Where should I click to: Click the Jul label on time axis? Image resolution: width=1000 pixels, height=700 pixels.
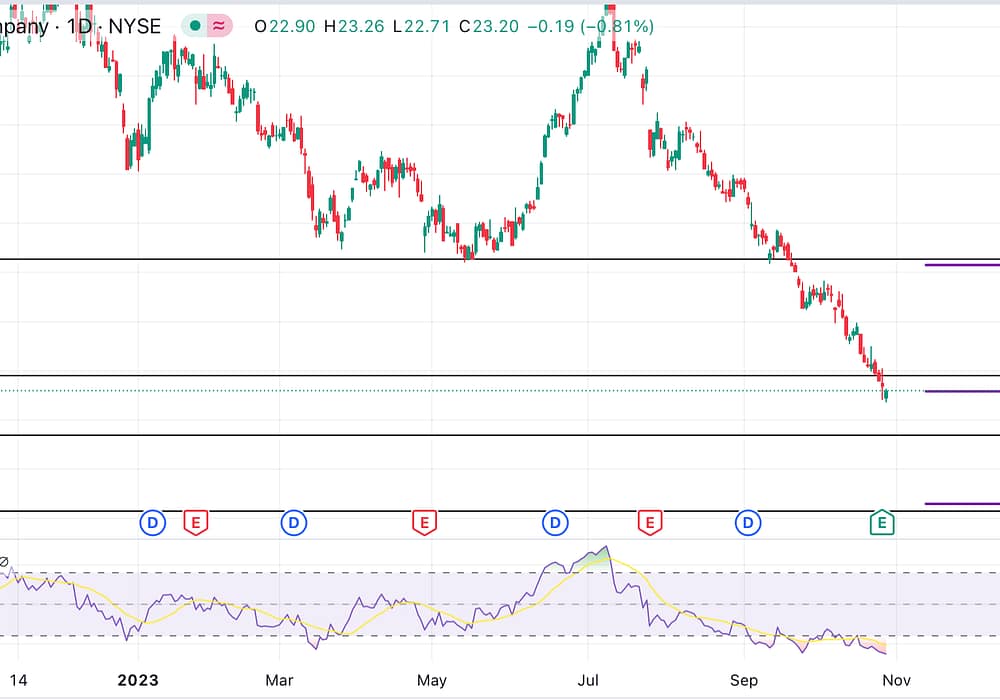[x=587, y=681]
